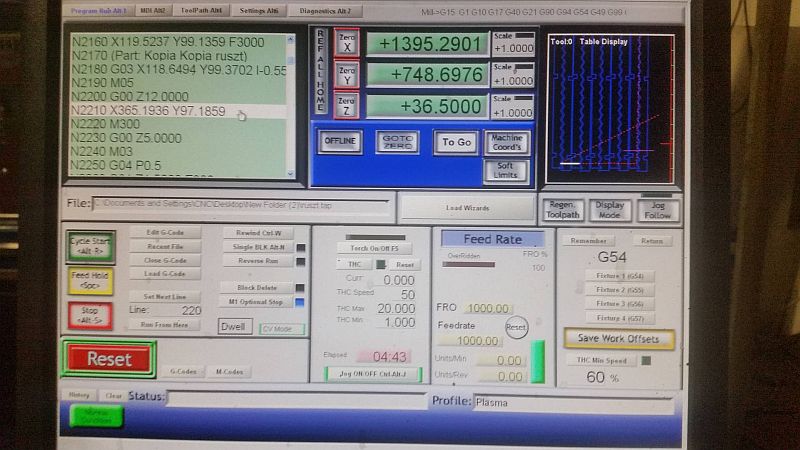Click the Z axis Scale field
800x450 pixels.
tap(513, 112)
